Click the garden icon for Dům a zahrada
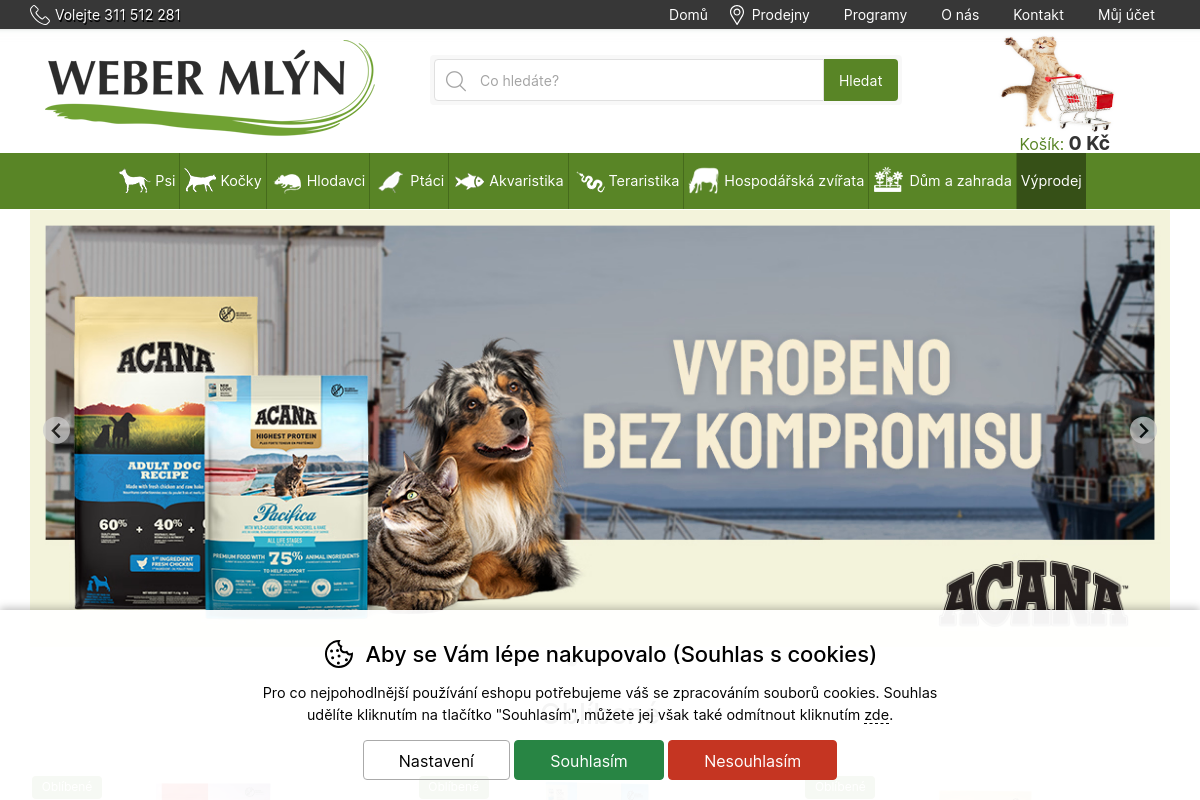Screen dimensions: 1200x800 (x=888, y=180)
